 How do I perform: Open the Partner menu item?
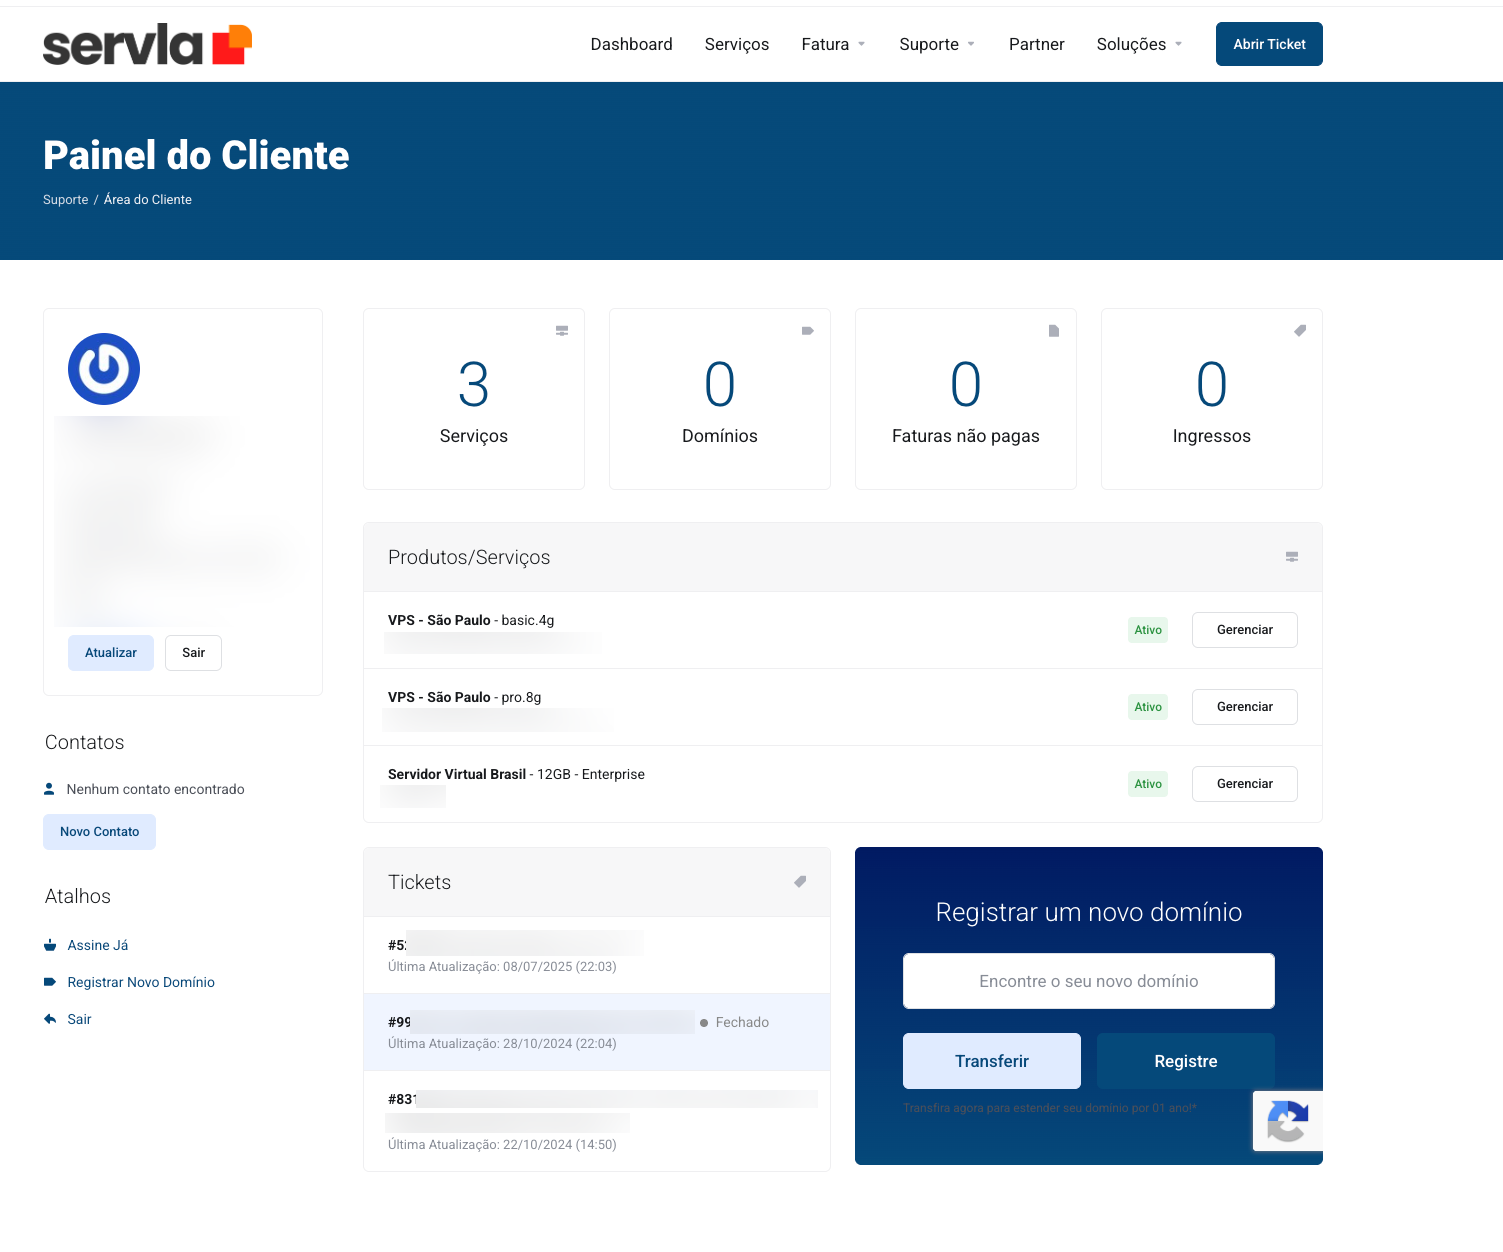[1036, 44]
